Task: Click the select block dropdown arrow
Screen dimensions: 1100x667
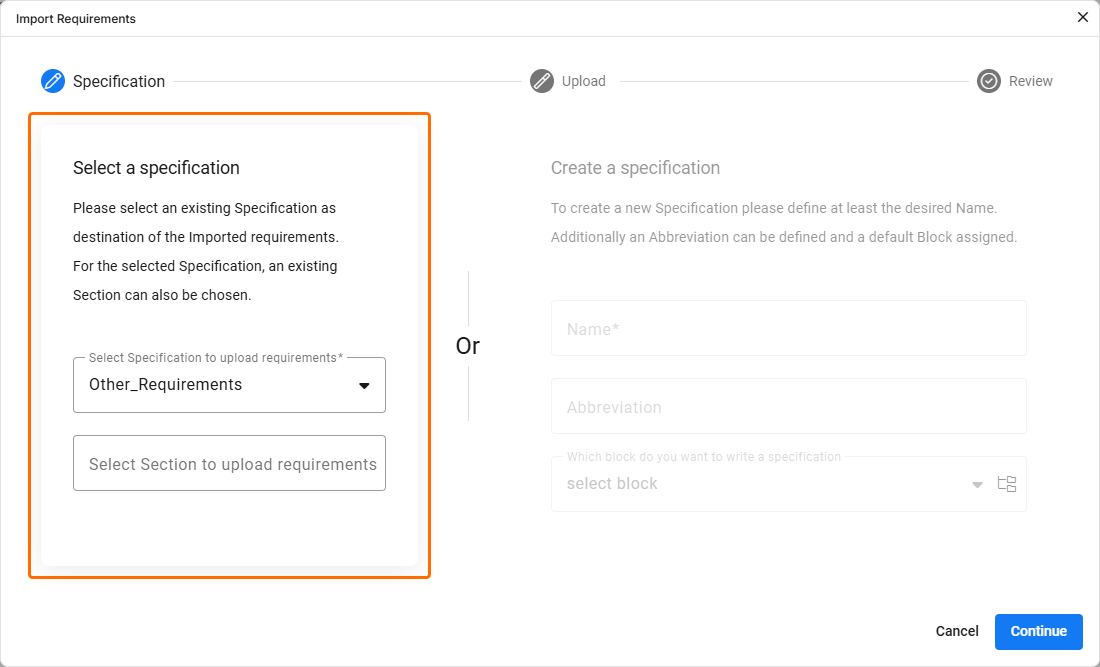Action: click(977, 485)
